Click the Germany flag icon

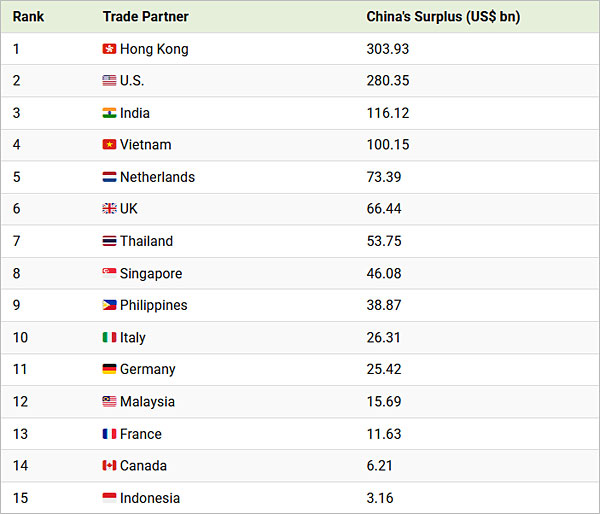109,370
